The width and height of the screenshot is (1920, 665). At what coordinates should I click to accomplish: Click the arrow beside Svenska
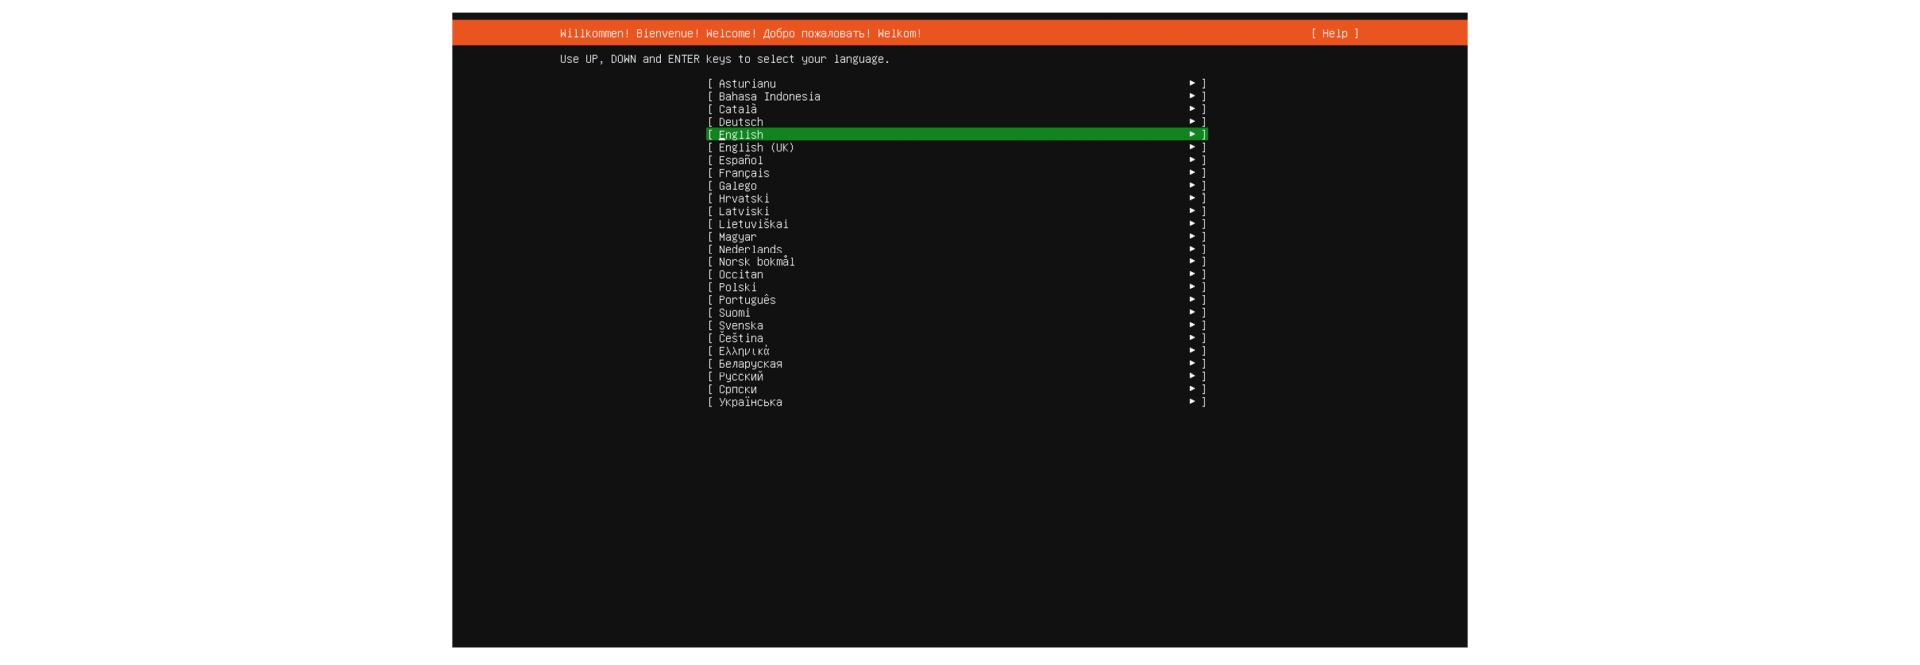[x=1192, y=325]
